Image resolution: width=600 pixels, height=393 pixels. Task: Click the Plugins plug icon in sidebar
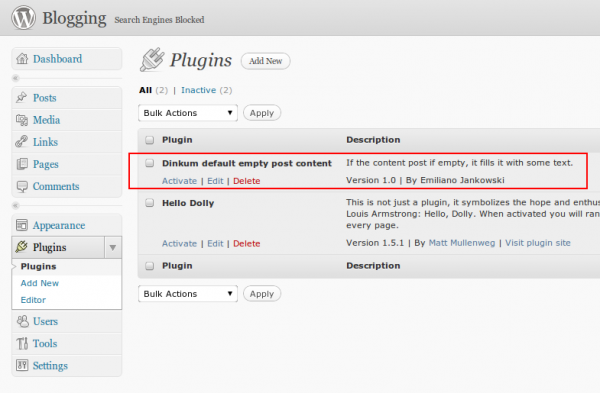[x=21, y=247]
